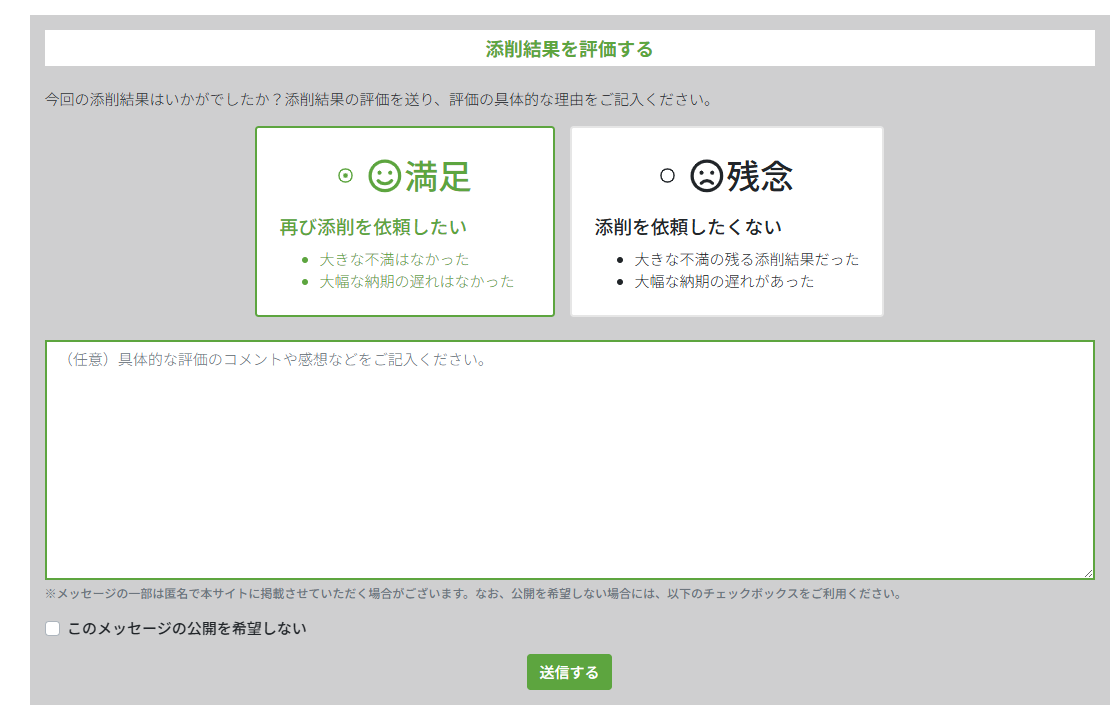Click the 残念 label text
The image size is (1117, 719).
click(760, 177)
